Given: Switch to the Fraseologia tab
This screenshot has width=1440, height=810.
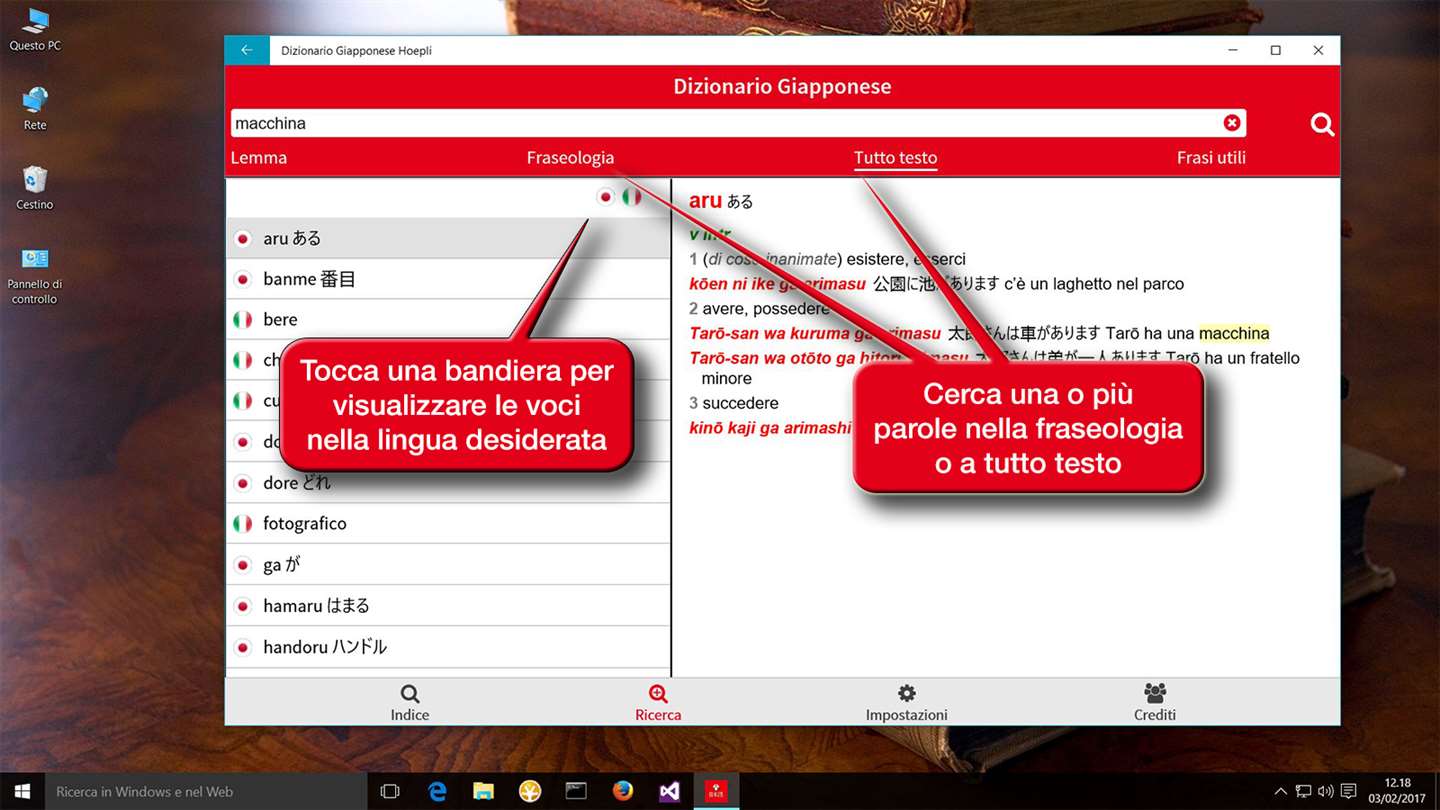Looking at the screenshot, I should [570, 157].
